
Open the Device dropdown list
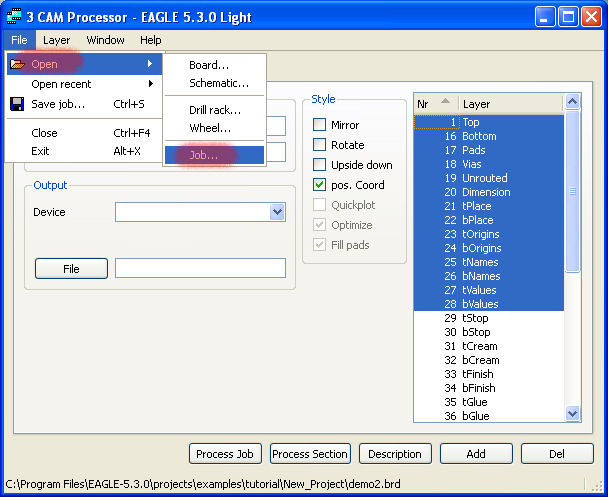(x=277, y=212)
